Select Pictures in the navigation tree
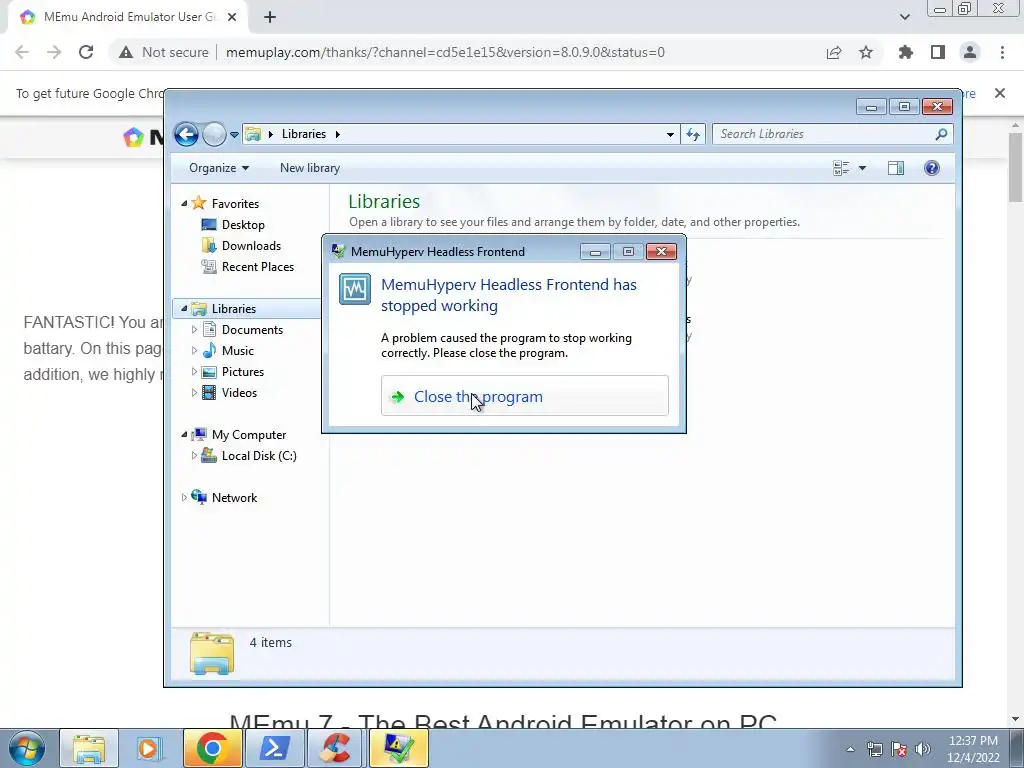Image resolution: width=1024 pixels, height=768 pixels. (243, 372)
